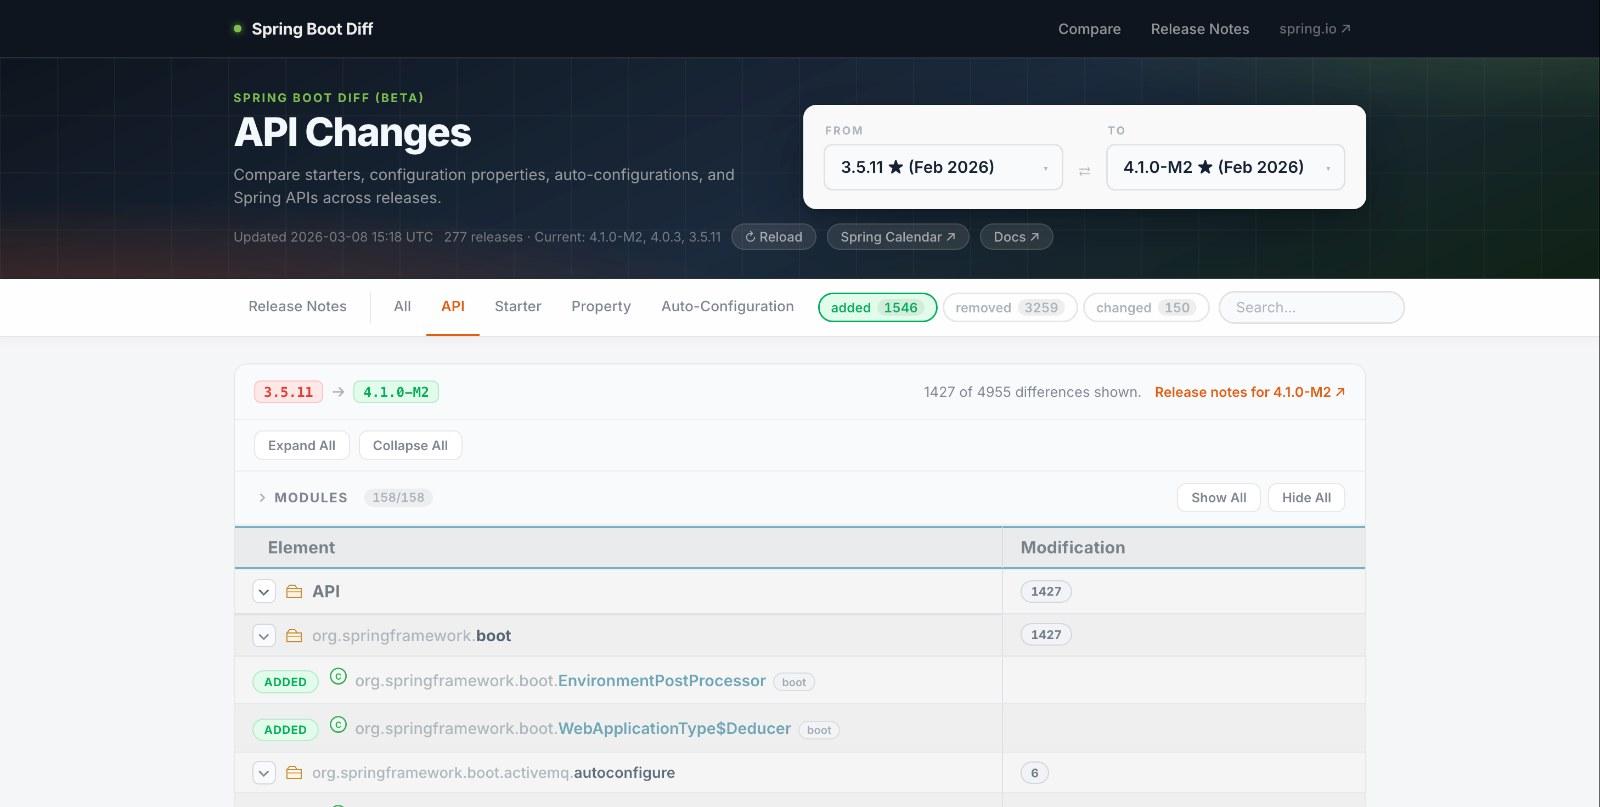The image size is (1600, 807).
Task: Open the TO version dropdown
Action: click(x=1225, y=167)
